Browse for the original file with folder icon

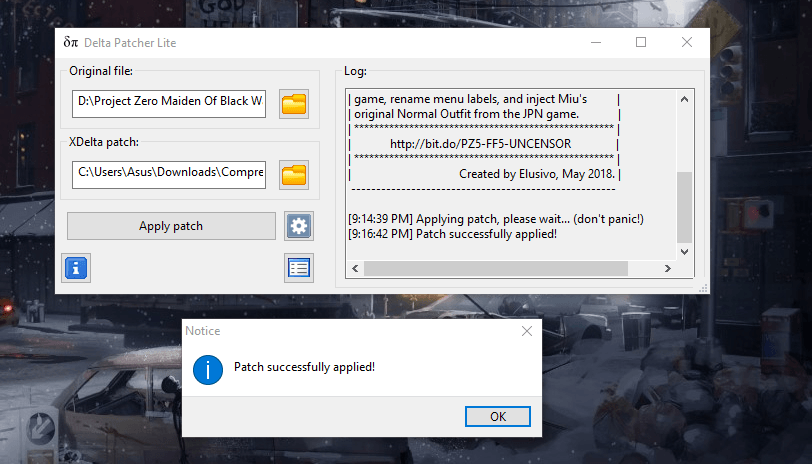click(294, 104)
